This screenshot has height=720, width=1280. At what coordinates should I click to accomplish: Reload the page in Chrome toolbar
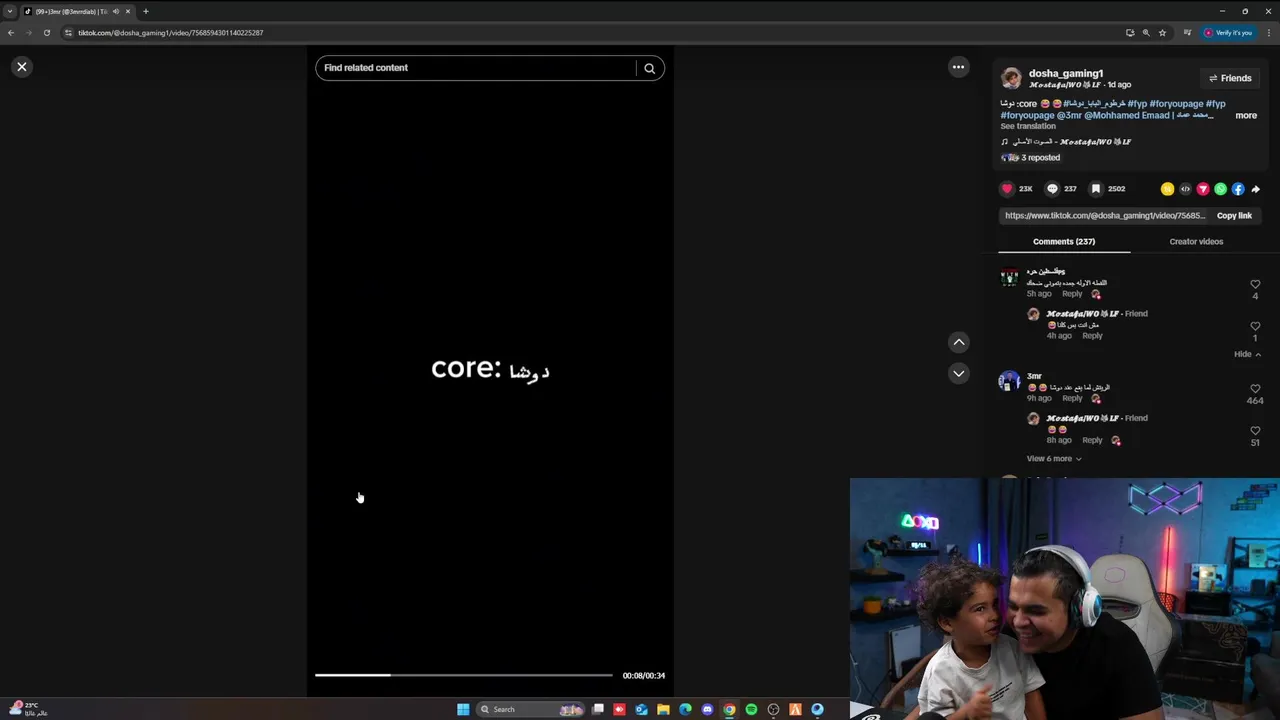pos(46,33)
